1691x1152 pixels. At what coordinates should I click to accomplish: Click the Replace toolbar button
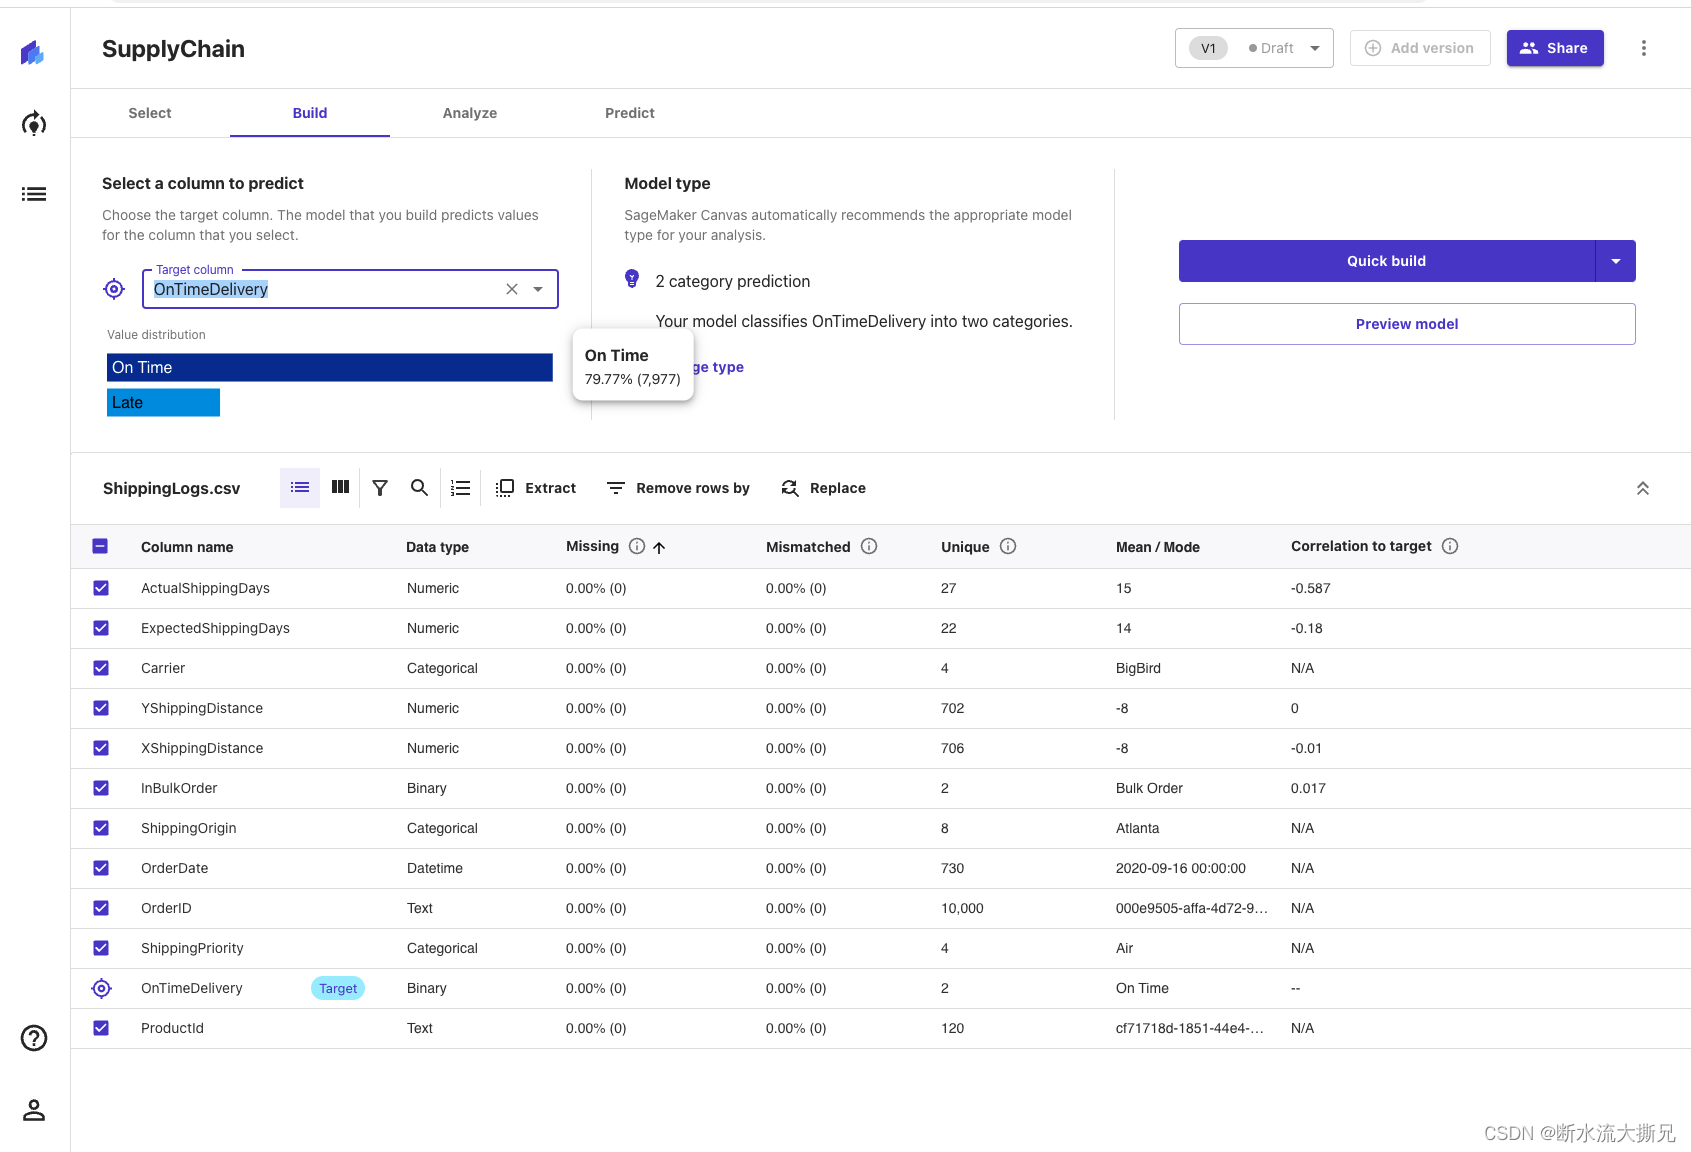tap(823, 488)
